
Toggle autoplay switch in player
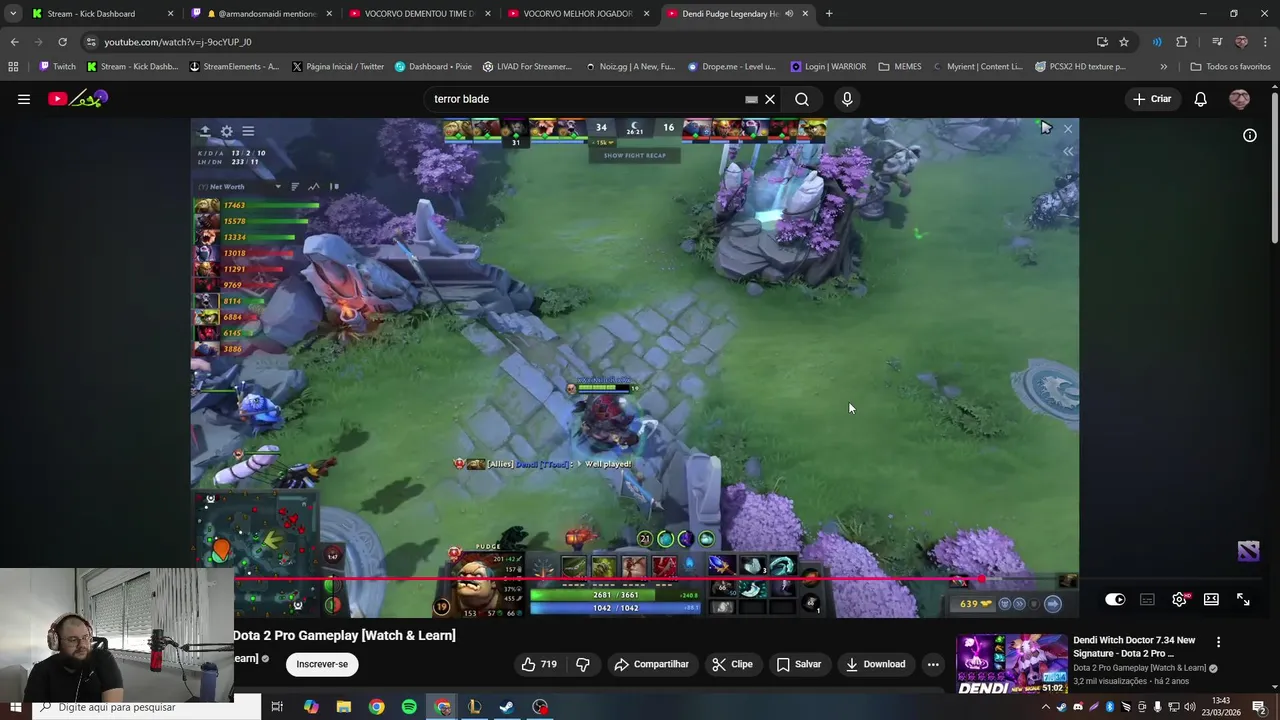point(1115,600)
